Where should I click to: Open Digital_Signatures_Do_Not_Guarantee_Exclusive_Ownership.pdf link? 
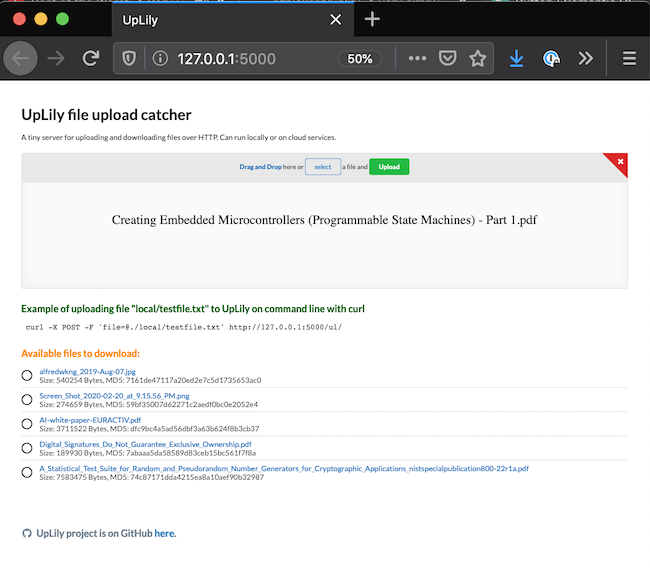click(146, 444)
